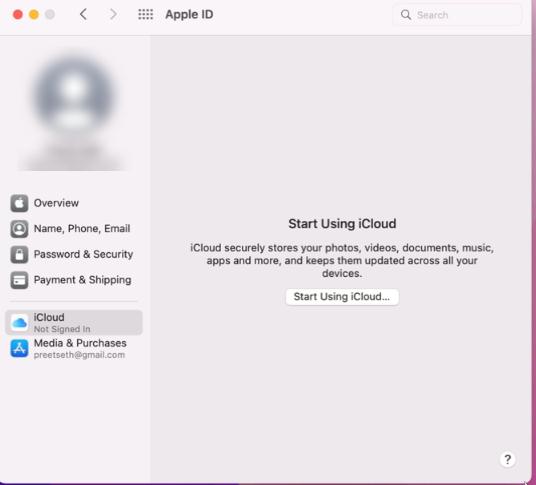The height and width of the screenshot is (485, 536).
Task: Select the Overview sidebar item
Action: [x=74, y=203]
